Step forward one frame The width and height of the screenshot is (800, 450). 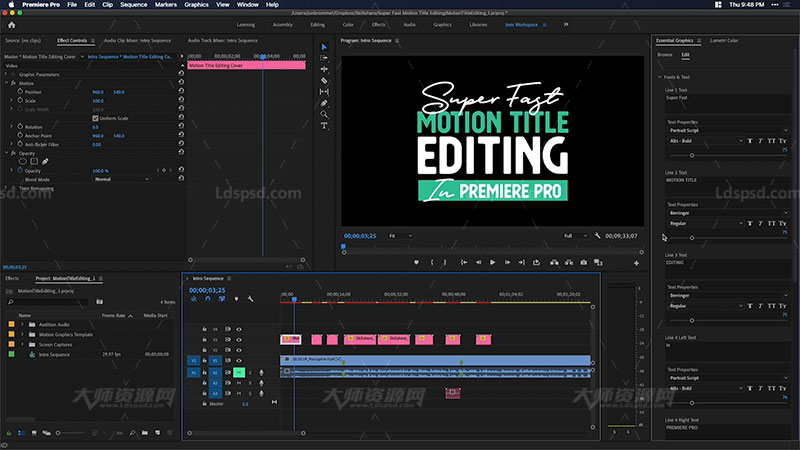pyautogui.click(x=507, y=262)
